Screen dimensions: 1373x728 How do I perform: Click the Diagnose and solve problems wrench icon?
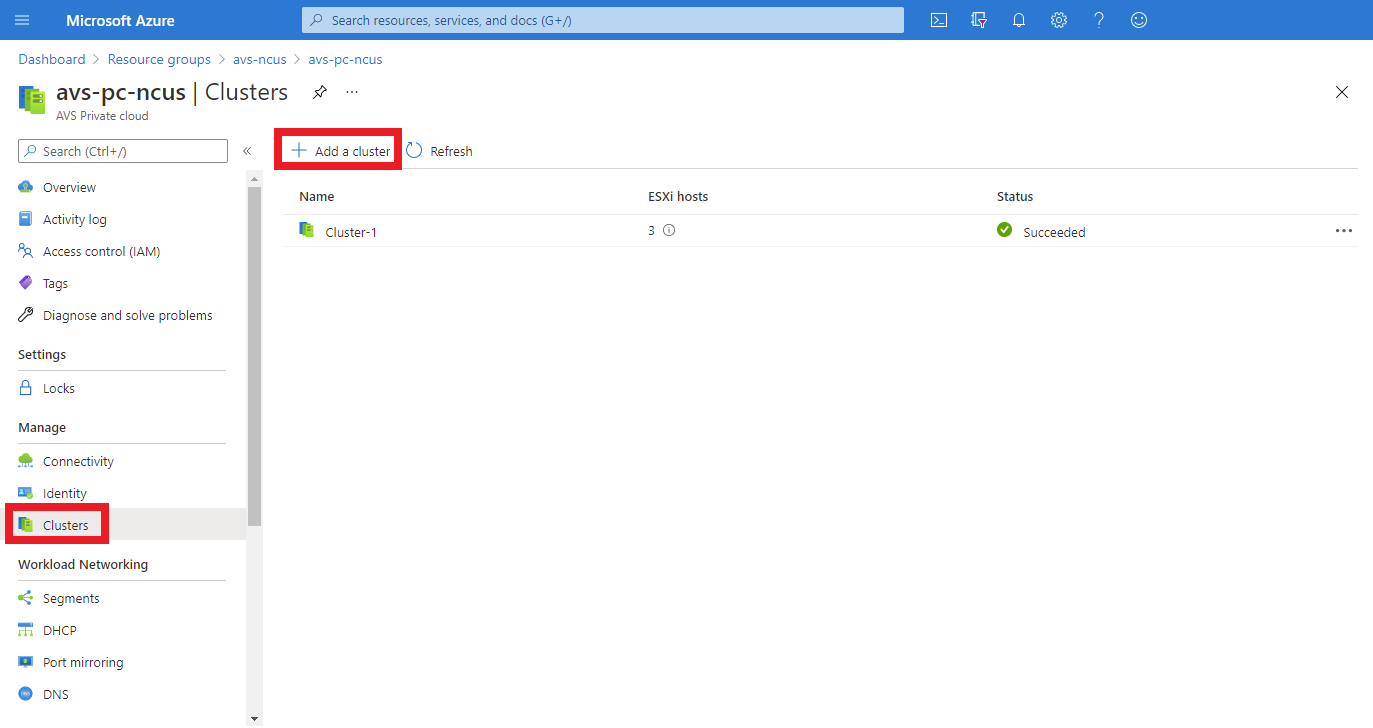(26, 315)
